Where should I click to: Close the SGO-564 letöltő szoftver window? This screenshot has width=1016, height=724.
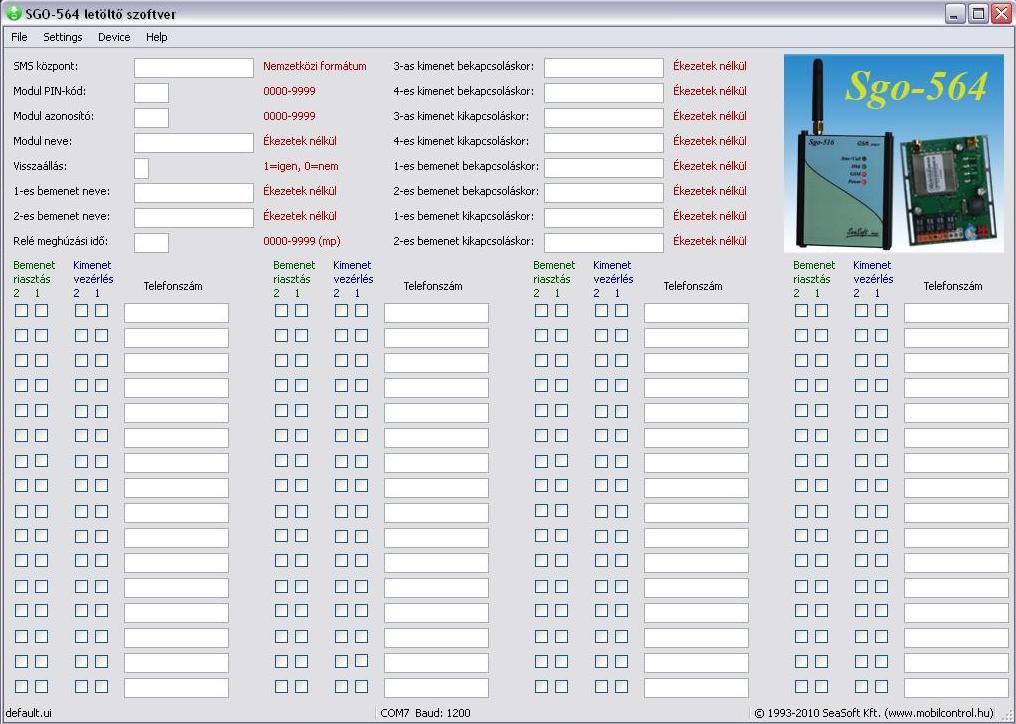tap(1001, 14)
